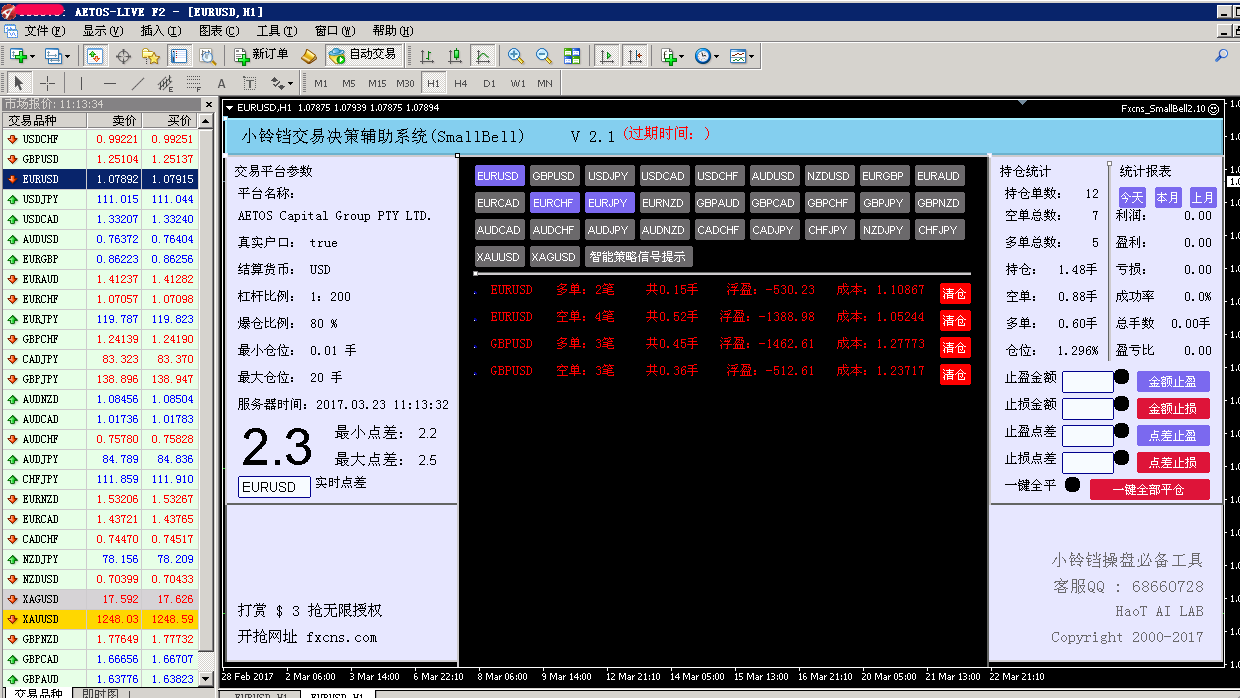Toggle the black dot beside 止损点差
This screenshot has width=1240, height=698.
point(1122,458)
